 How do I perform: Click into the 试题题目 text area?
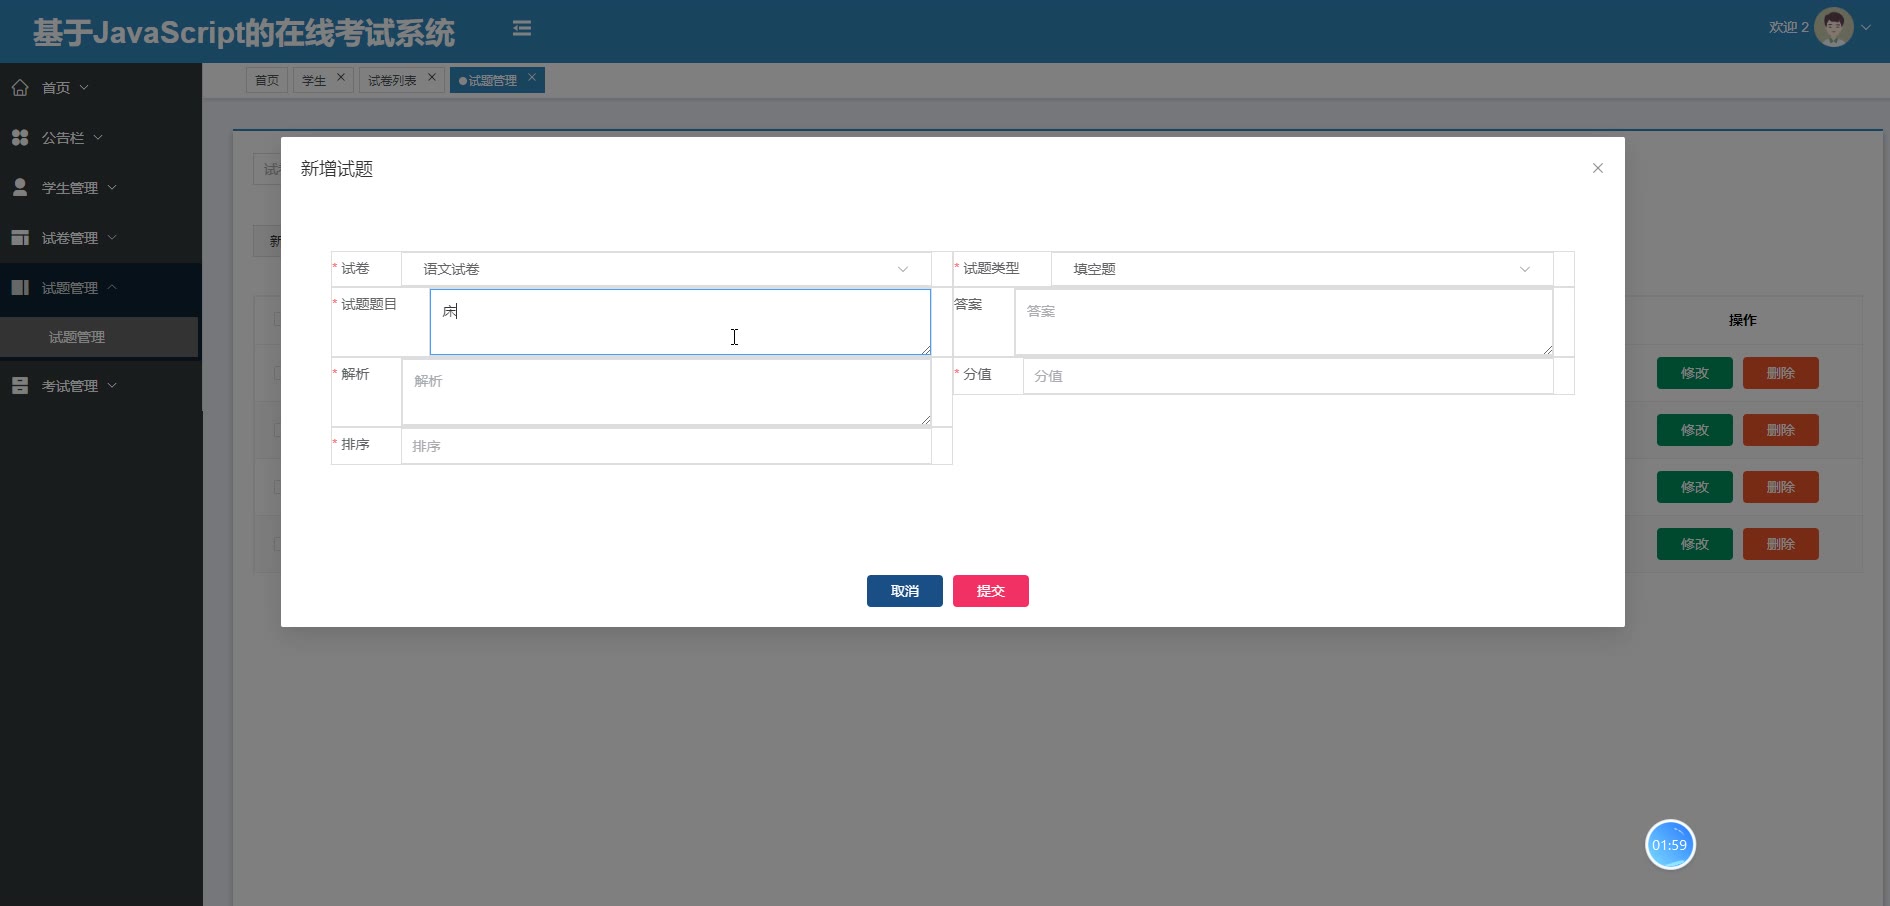[x=680, y=322]
